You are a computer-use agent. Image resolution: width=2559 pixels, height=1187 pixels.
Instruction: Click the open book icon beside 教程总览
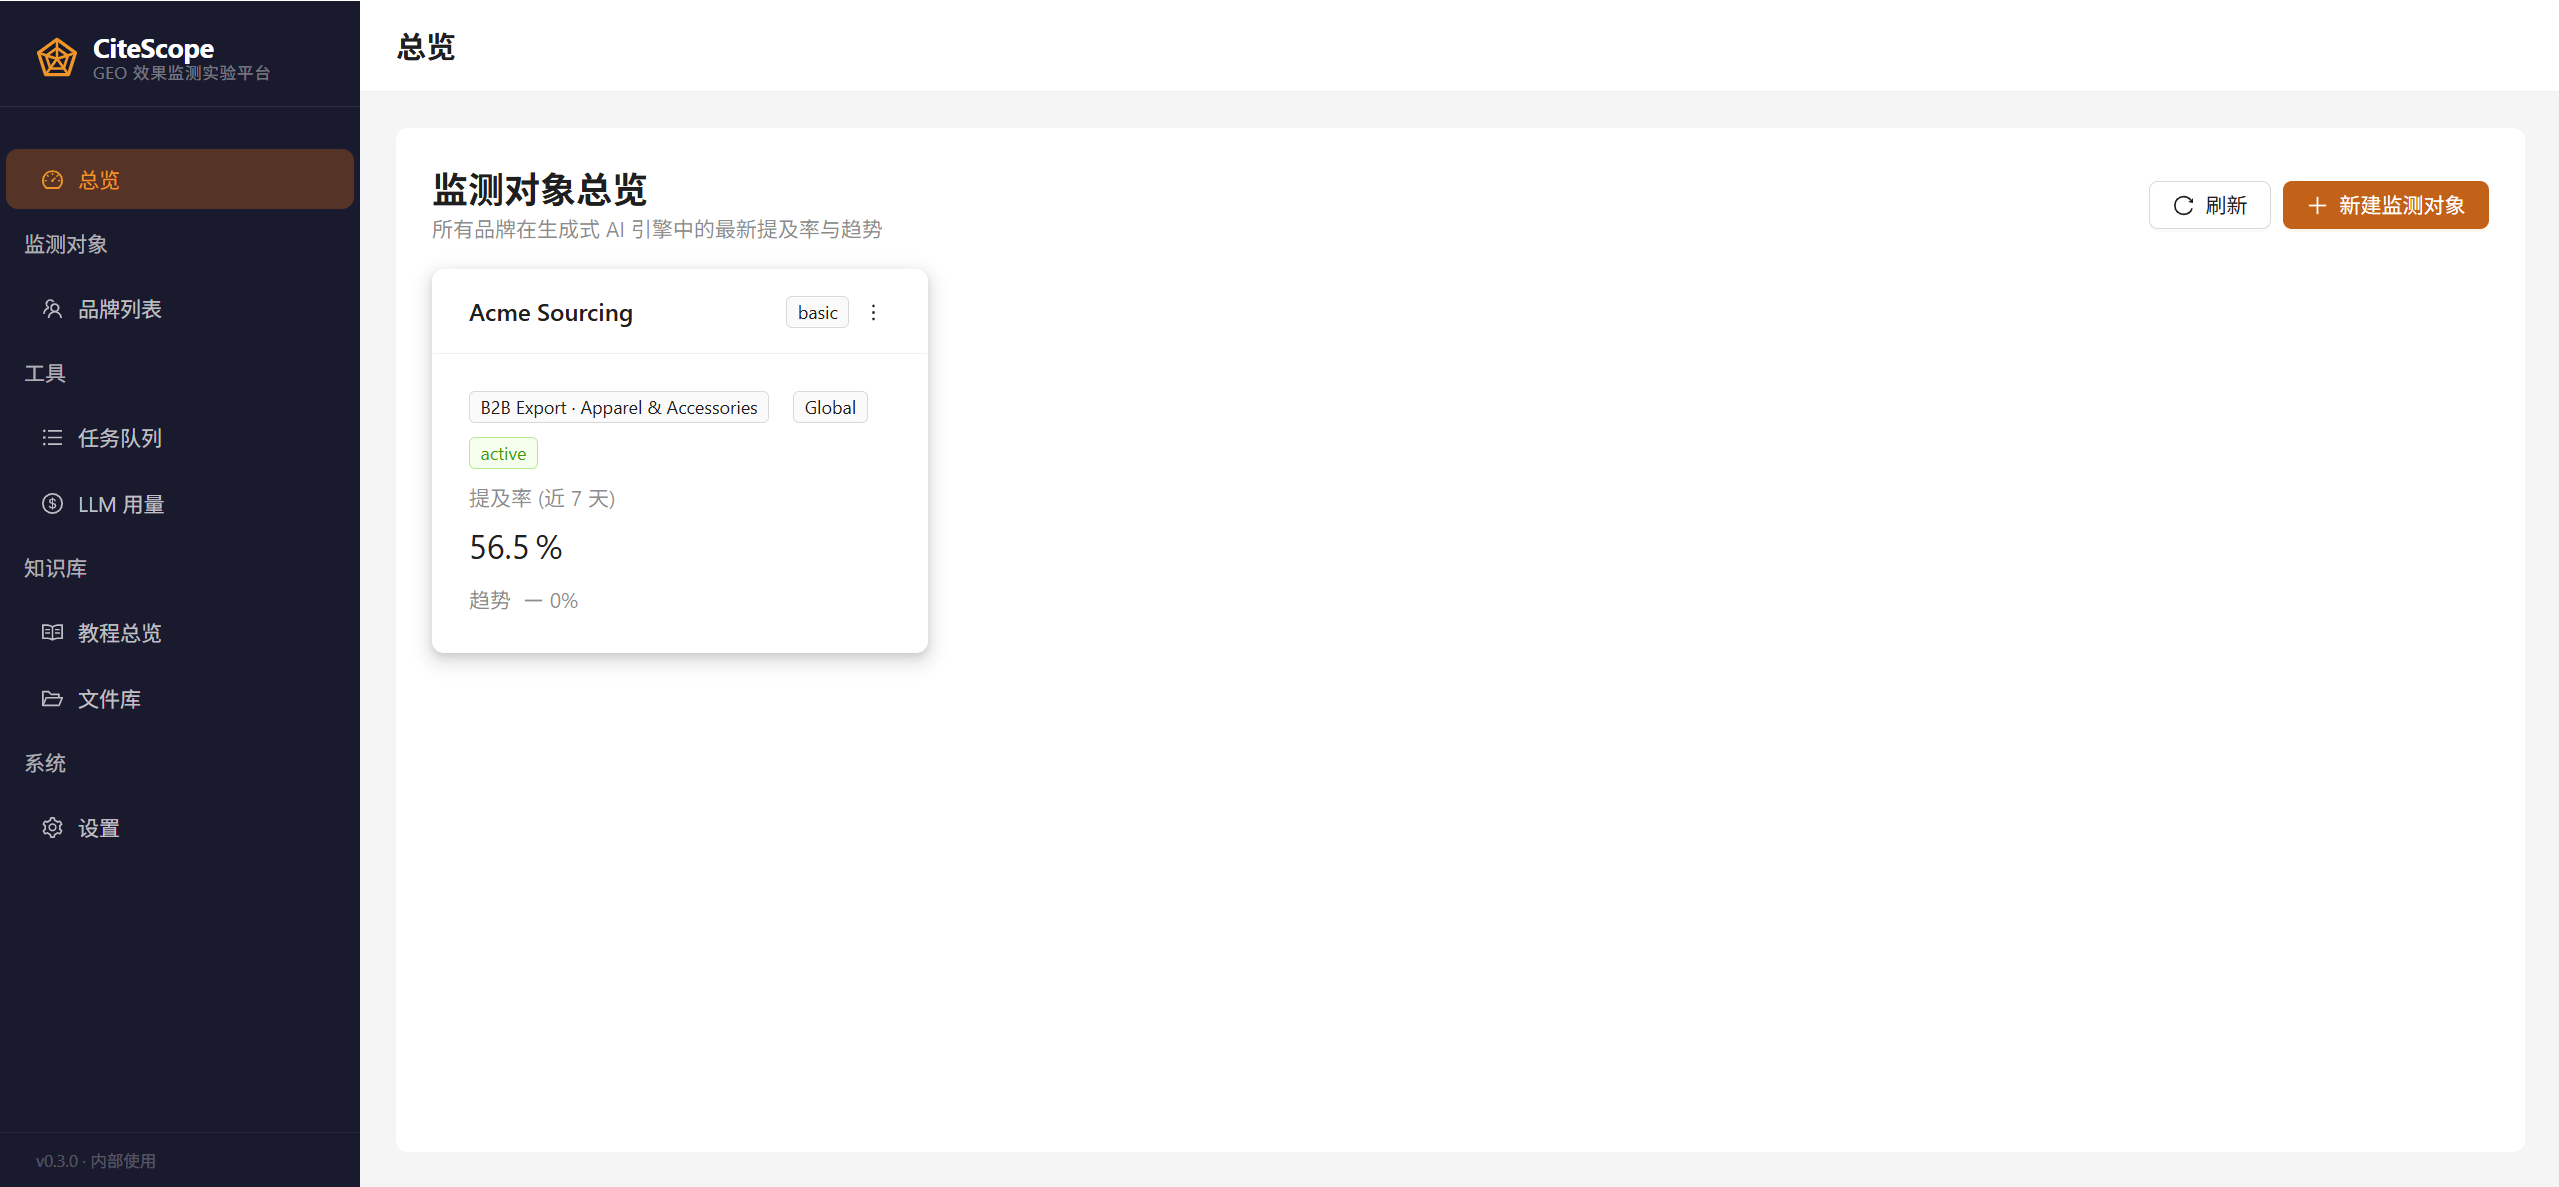[52, 633]
